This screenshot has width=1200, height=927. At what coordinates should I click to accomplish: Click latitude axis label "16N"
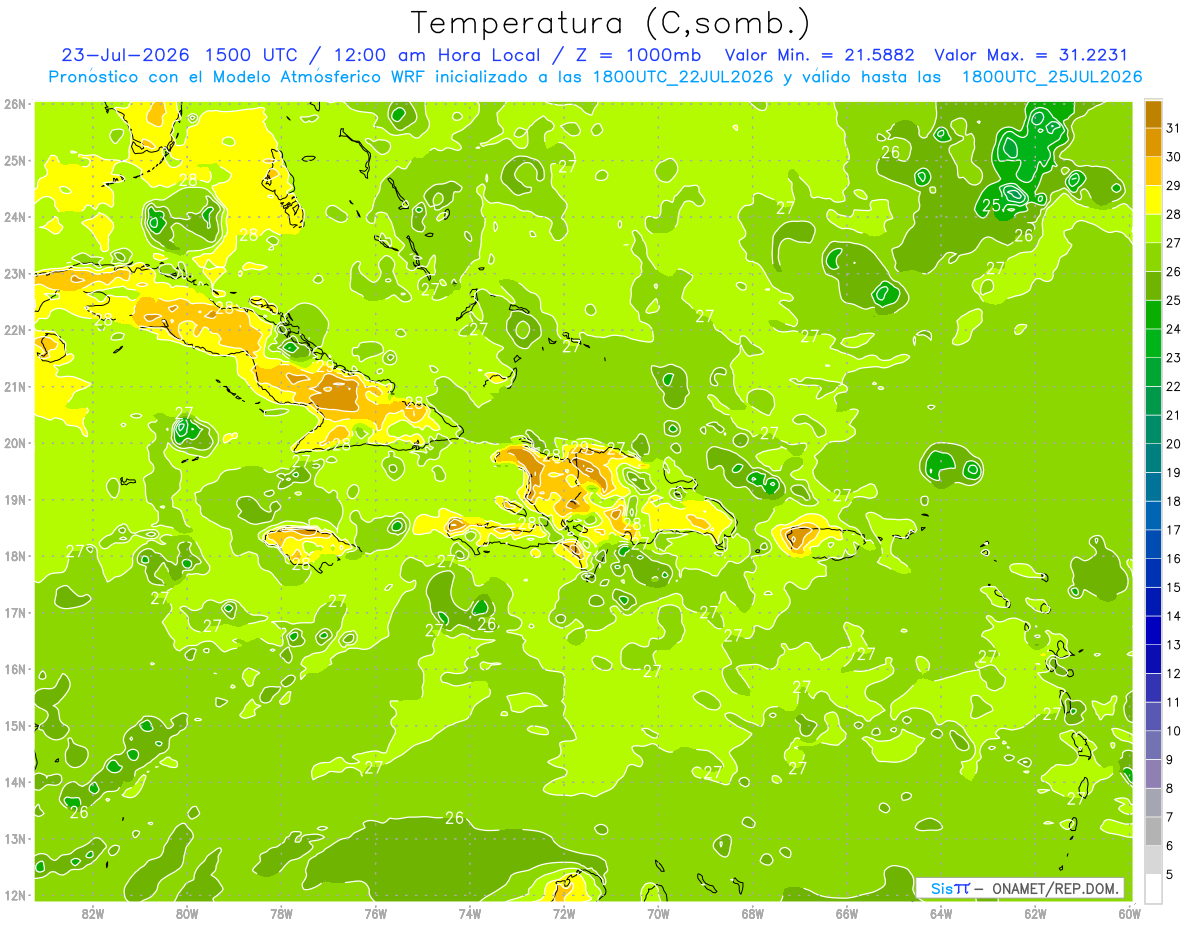[15, 669]
